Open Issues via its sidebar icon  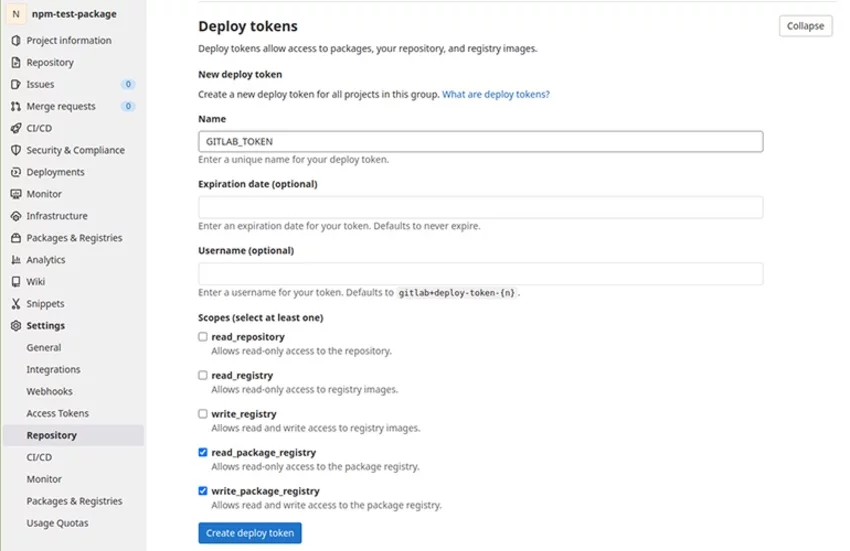[16, 85]
